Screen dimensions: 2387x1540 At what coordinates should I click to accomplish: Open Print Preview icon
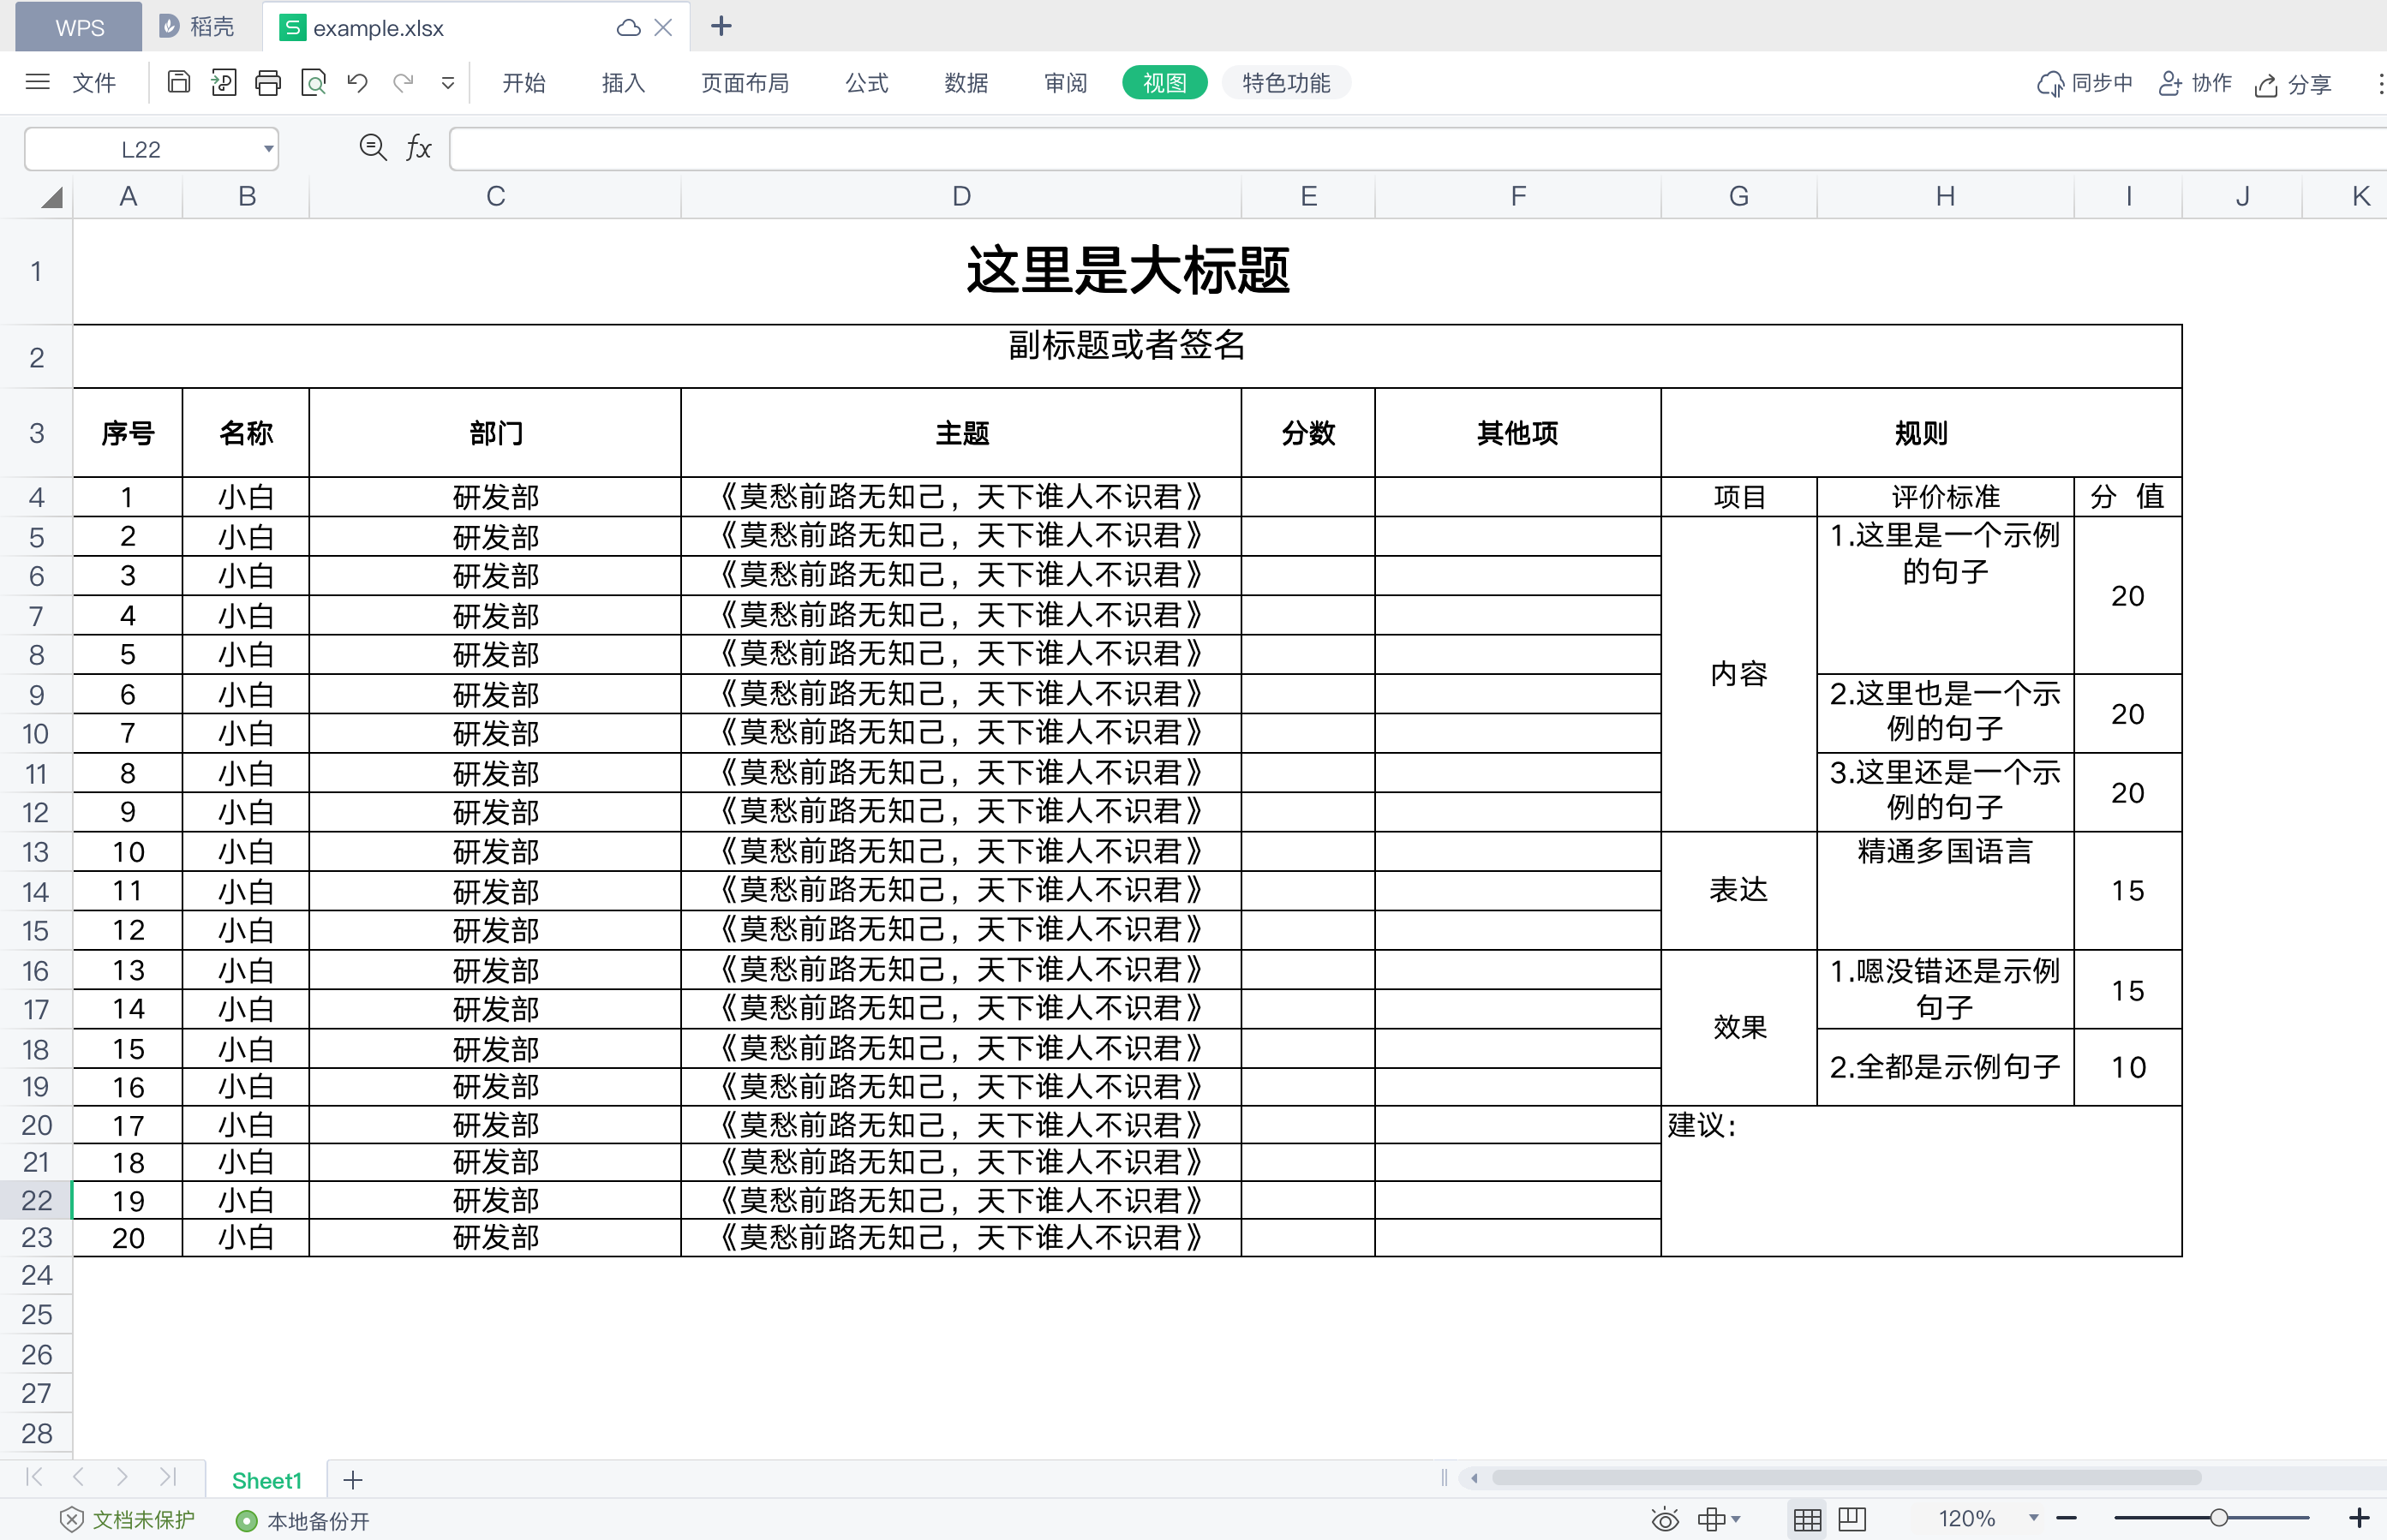point(313,83)
